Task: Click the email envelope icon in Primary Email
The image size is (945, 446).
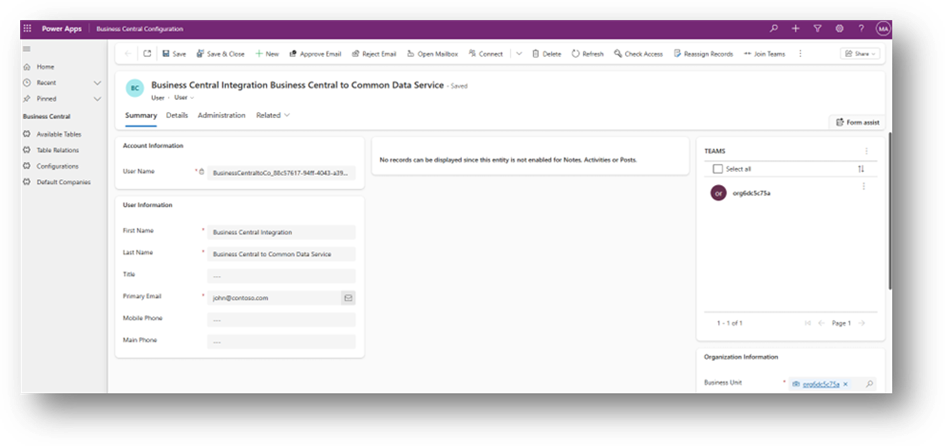Action: (348, 298)
